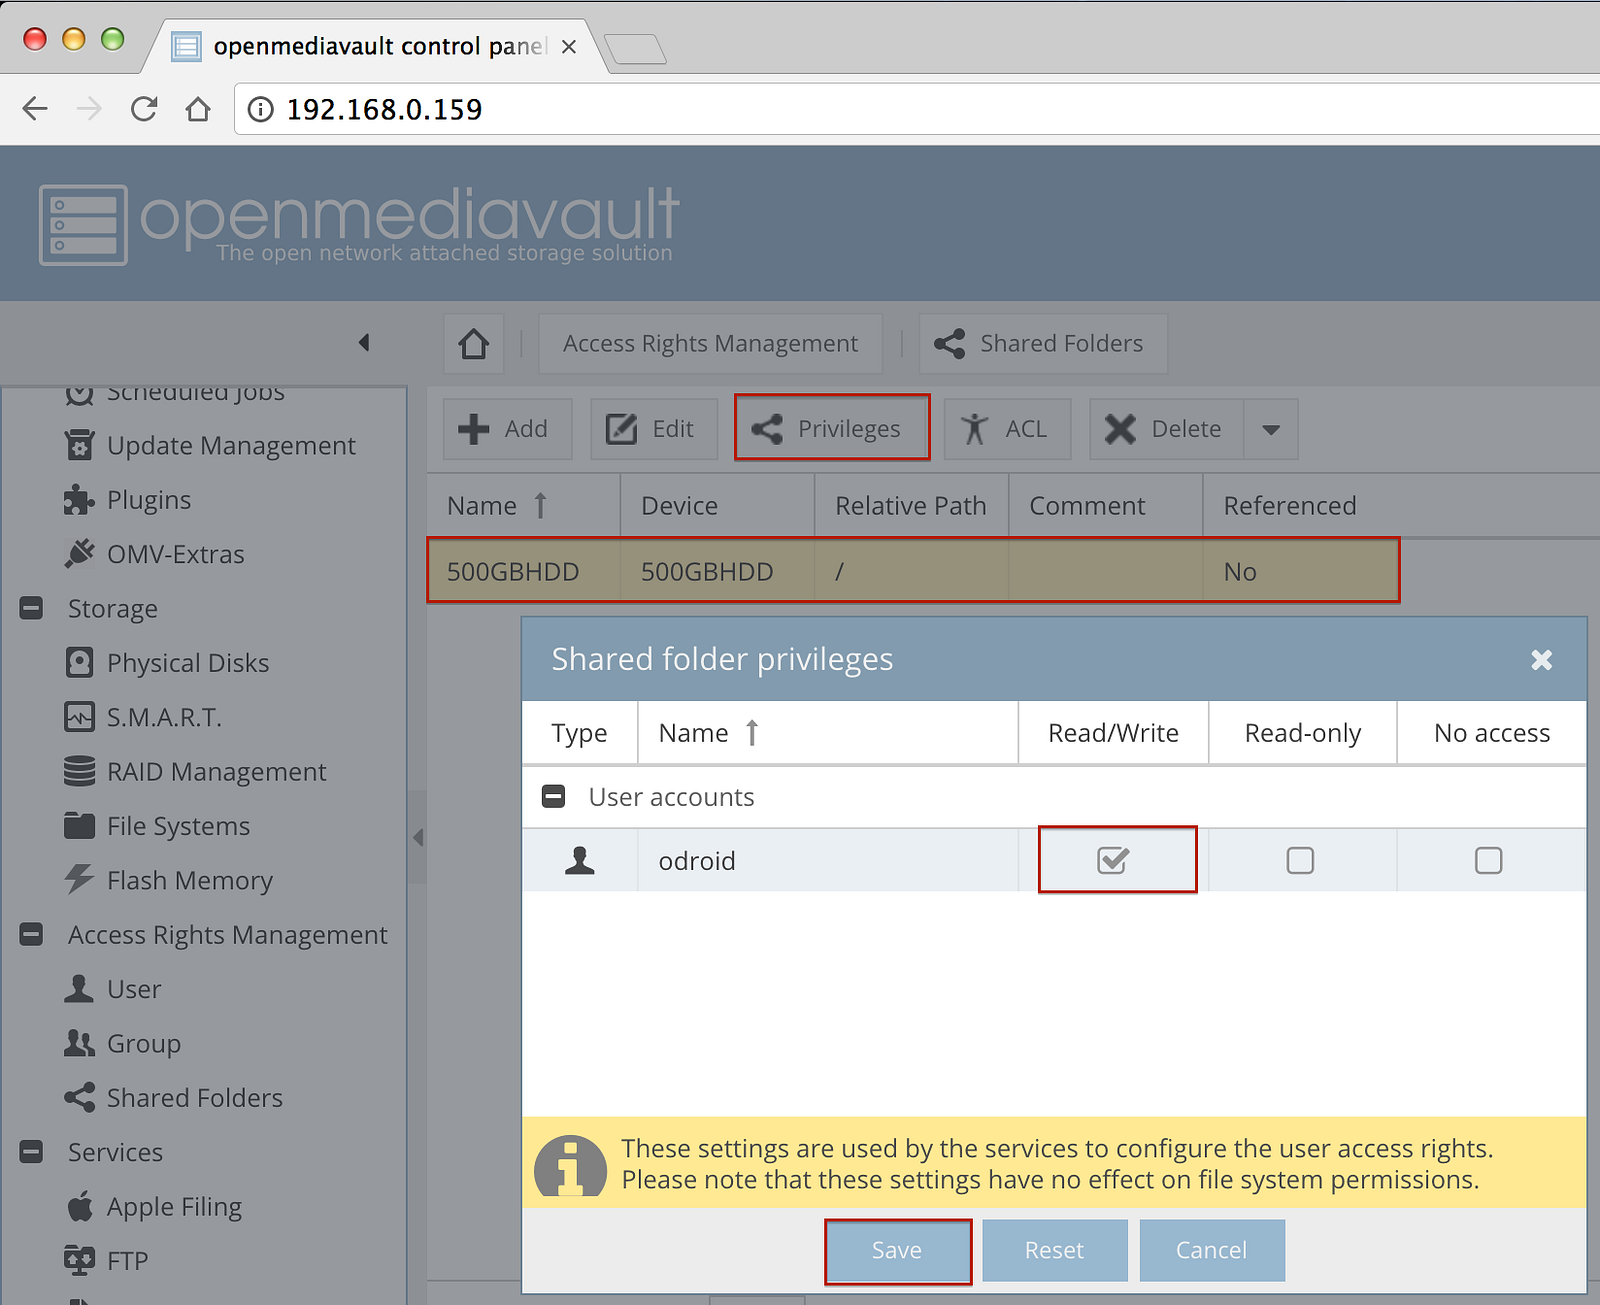Viewport: 1600px width, 1305px height.
Task: Click the browser reload icon
Action: coord(144,109)
